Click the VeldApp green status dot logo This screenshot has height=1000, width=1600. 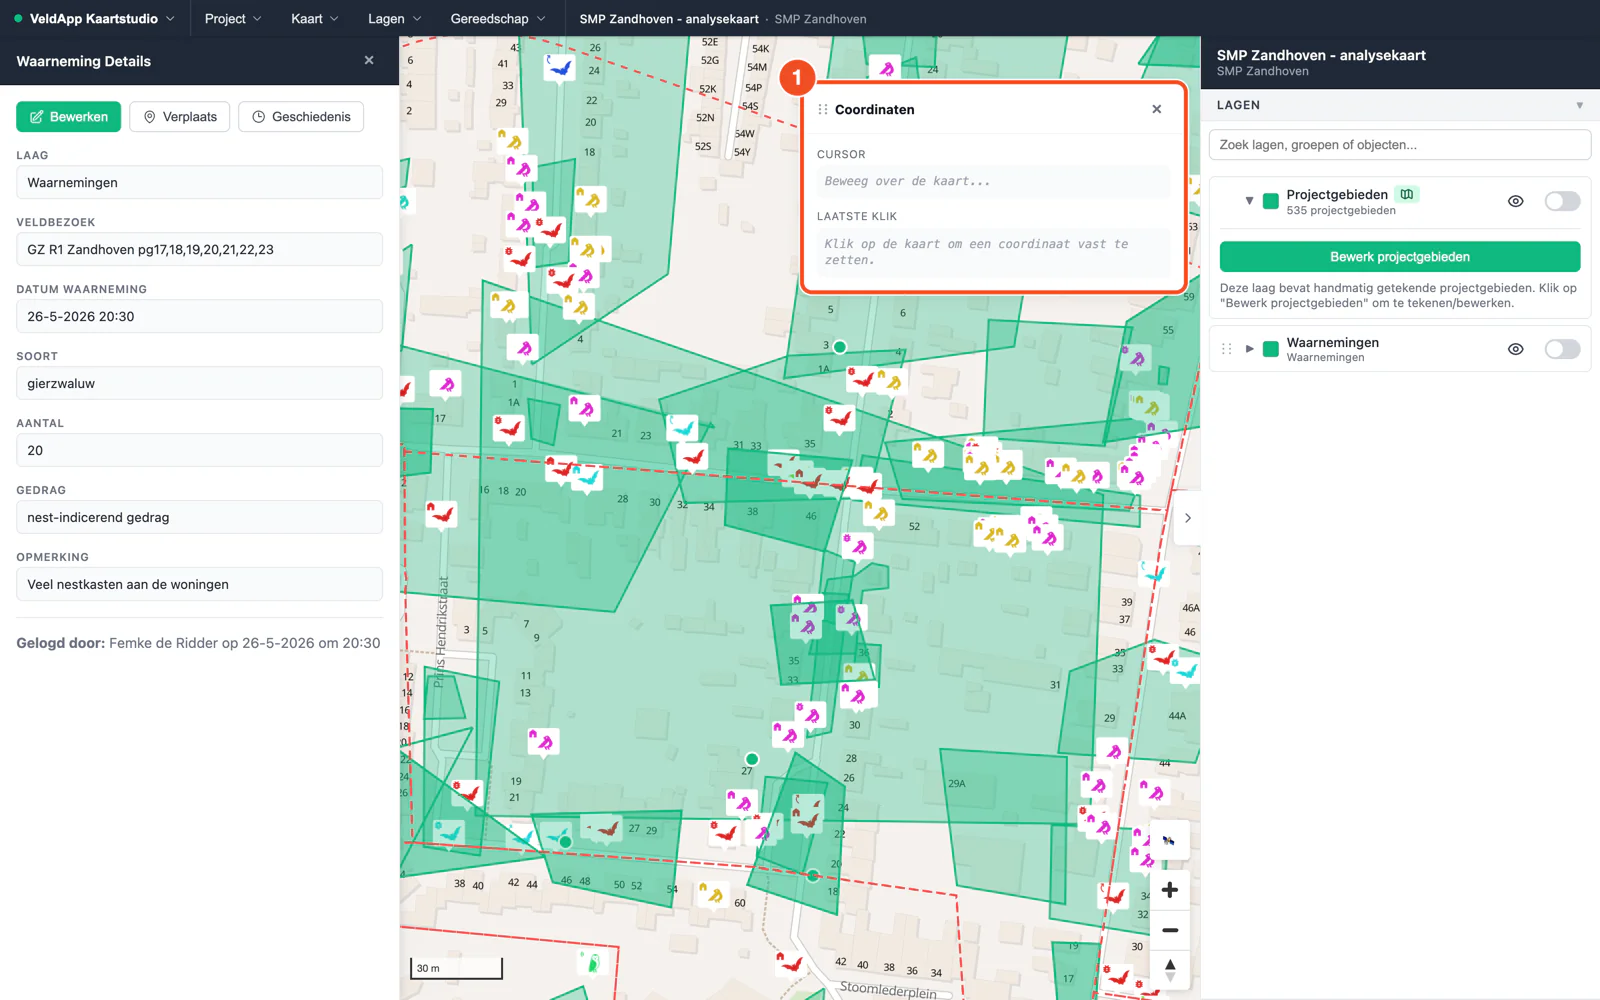(18, 18)
